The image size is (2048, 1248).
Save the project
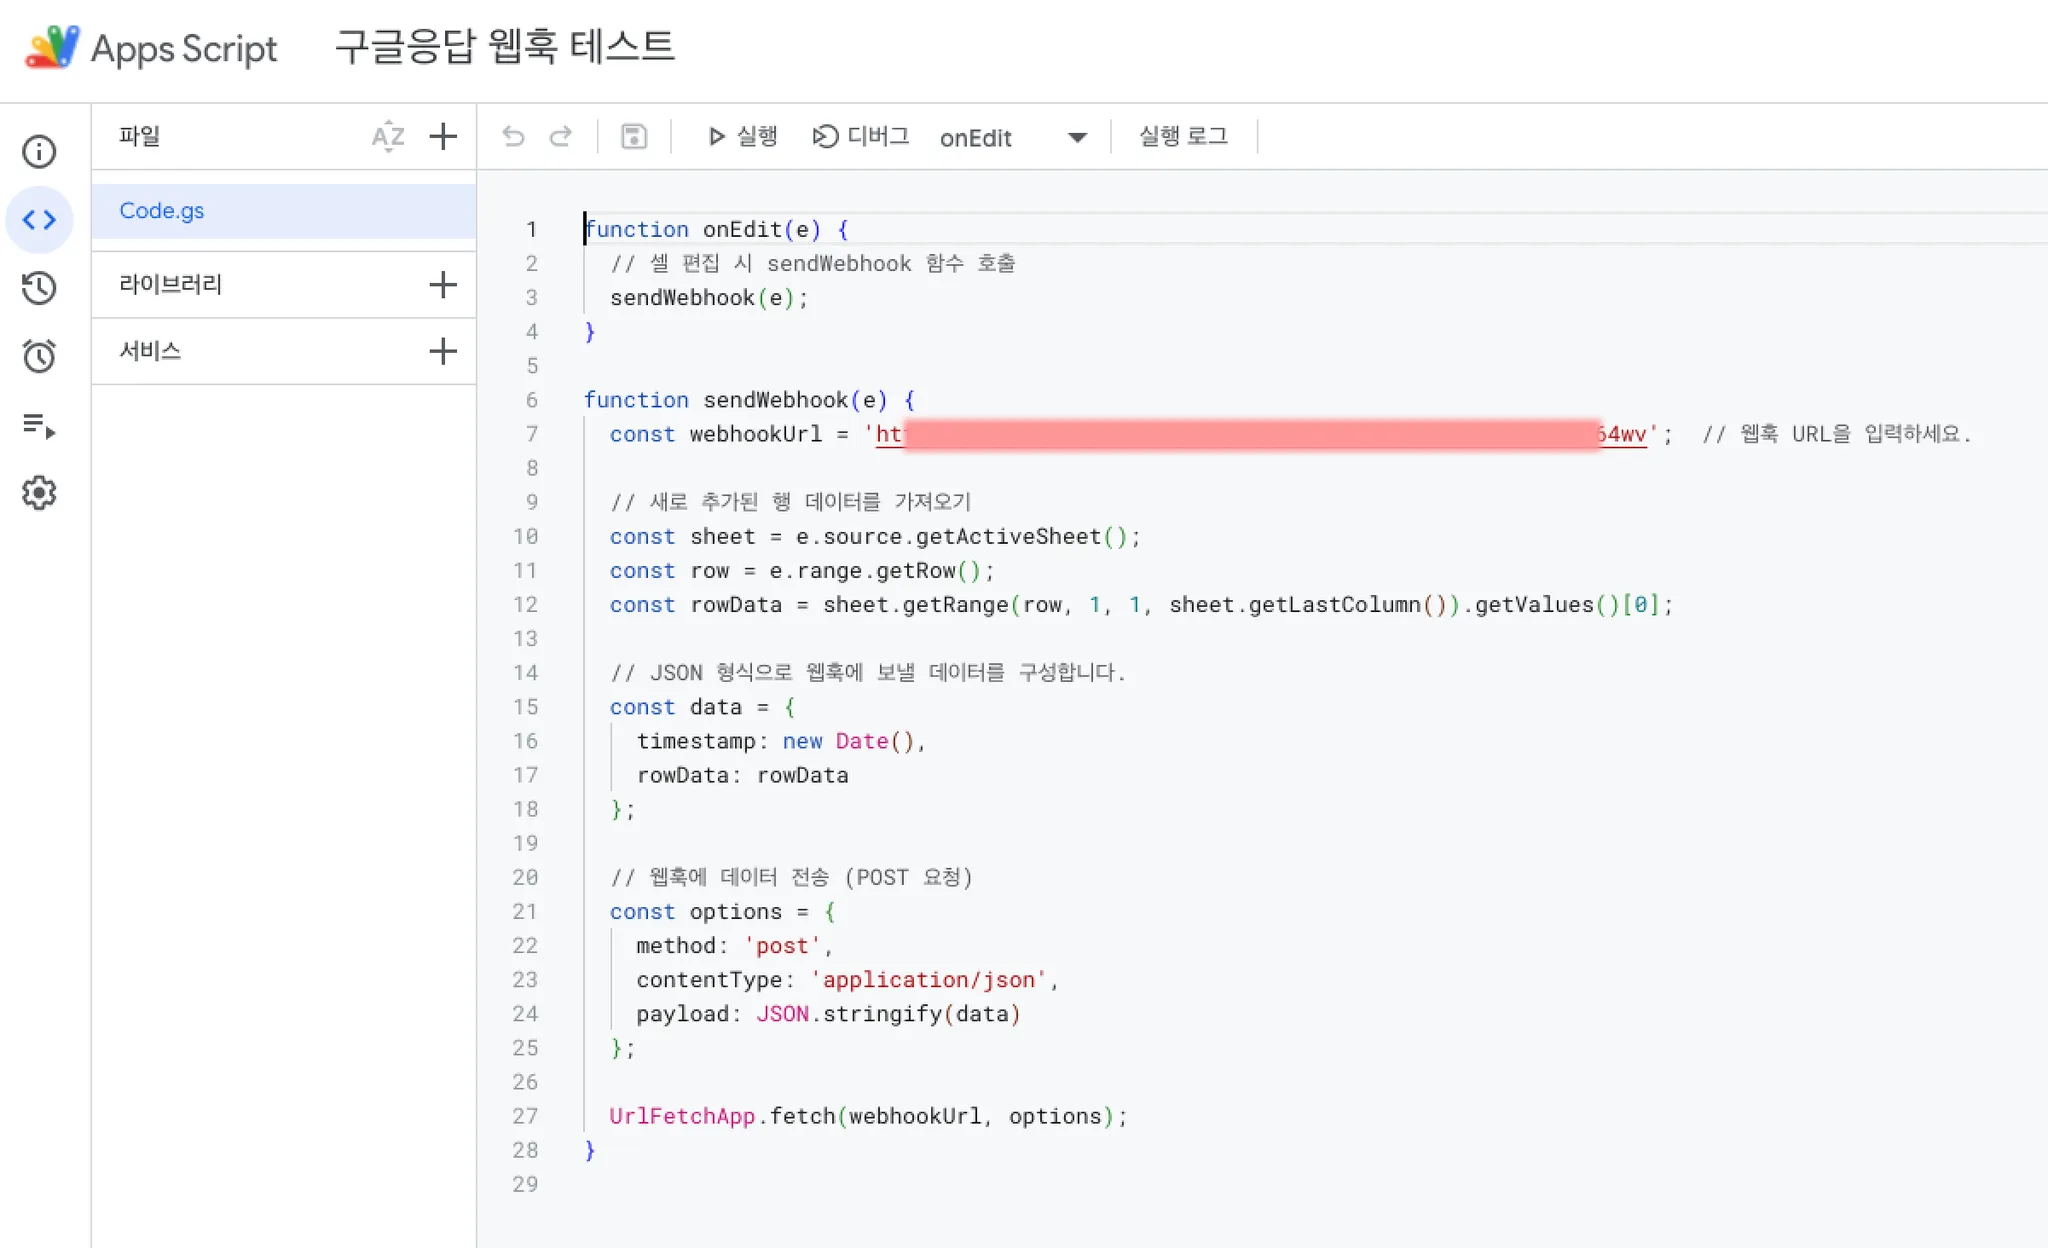point(633,136)
